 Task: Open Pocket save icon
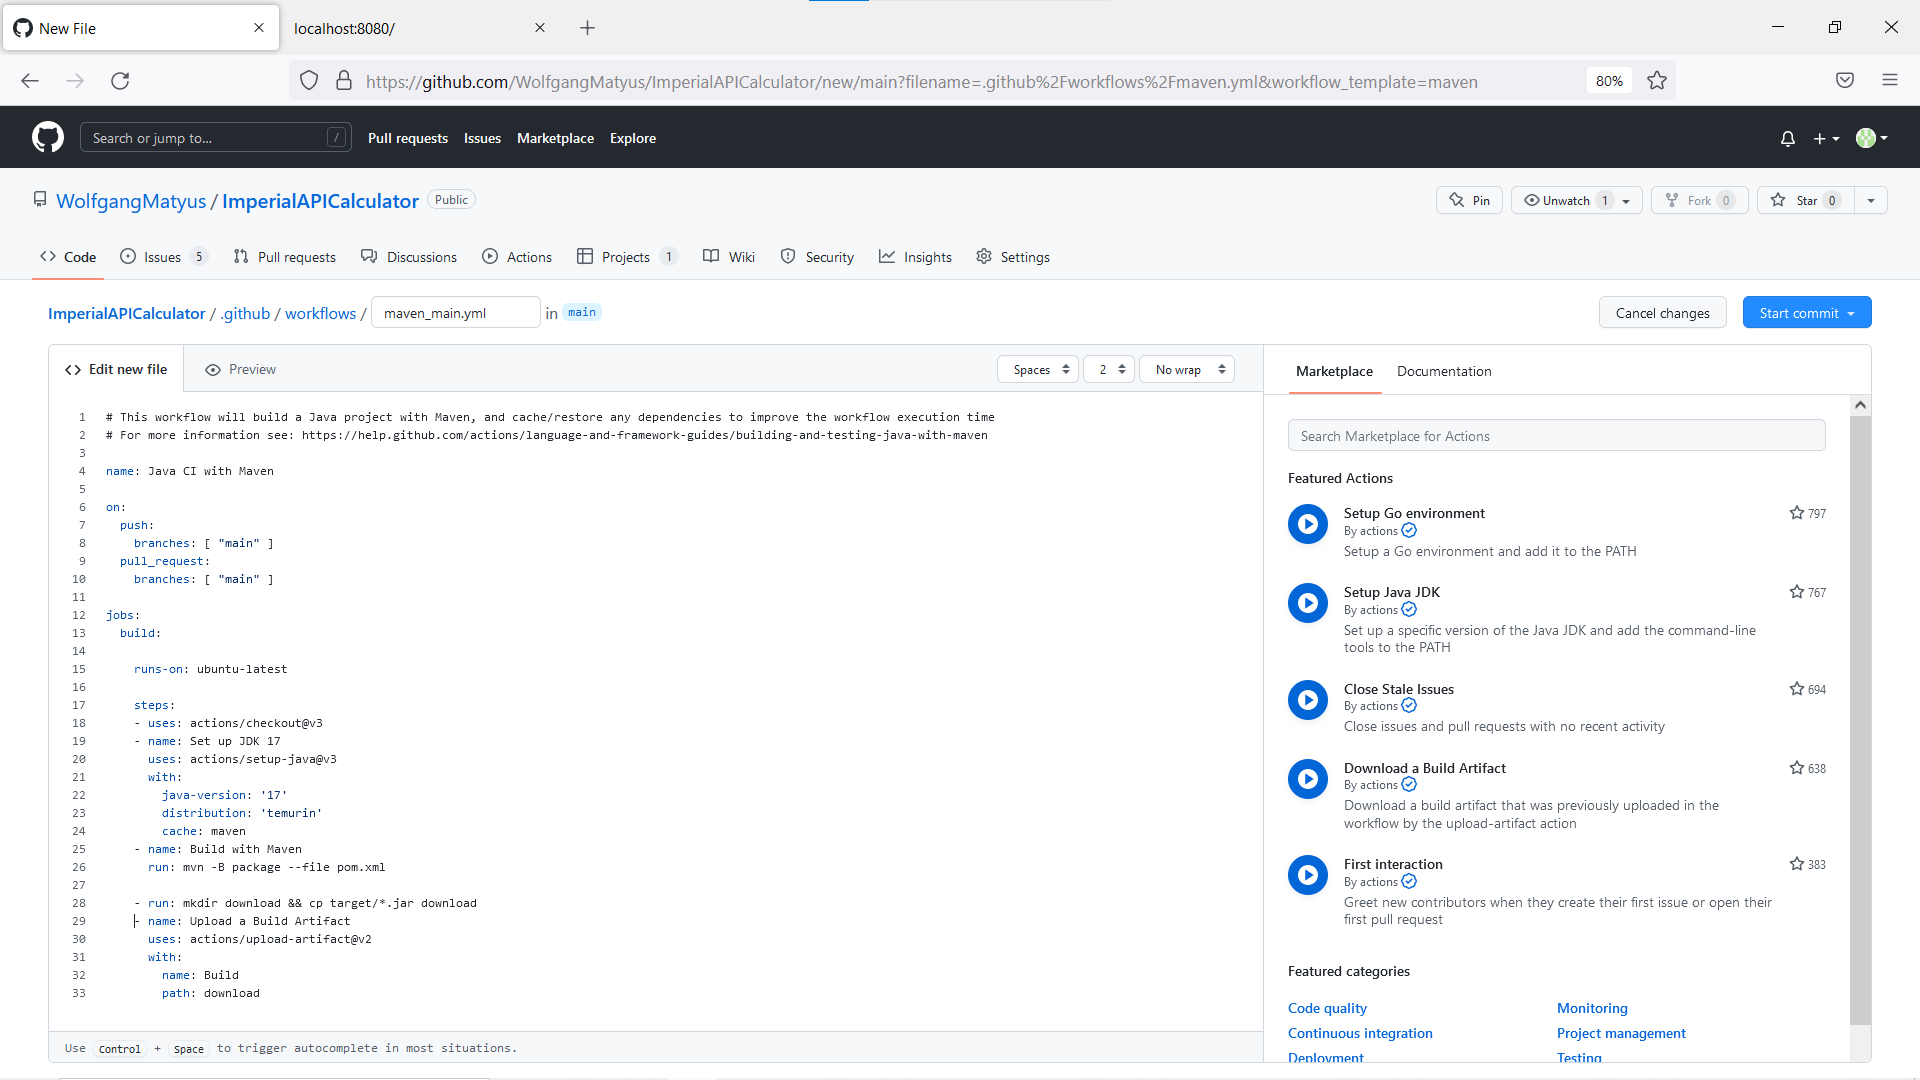pyautogui.click(x=1845, y=81)
